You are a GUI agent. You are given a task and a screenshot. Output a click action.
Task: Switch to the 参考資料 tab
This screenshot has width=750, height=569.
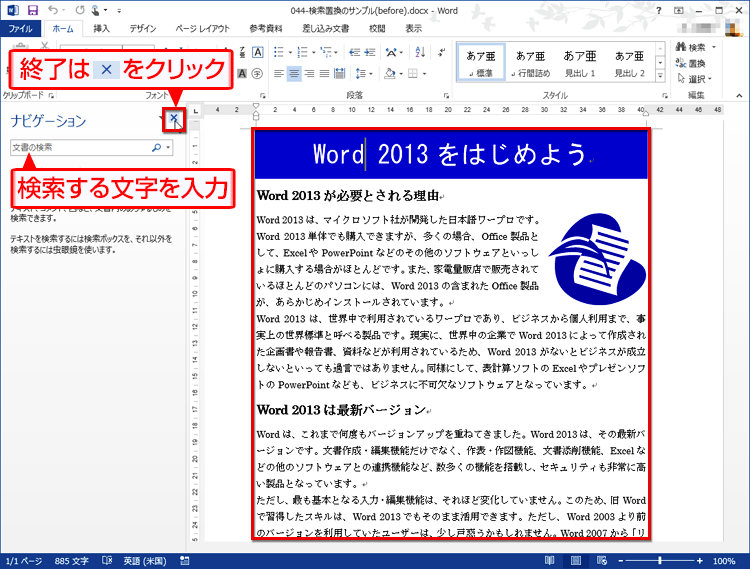click(265, 29)
